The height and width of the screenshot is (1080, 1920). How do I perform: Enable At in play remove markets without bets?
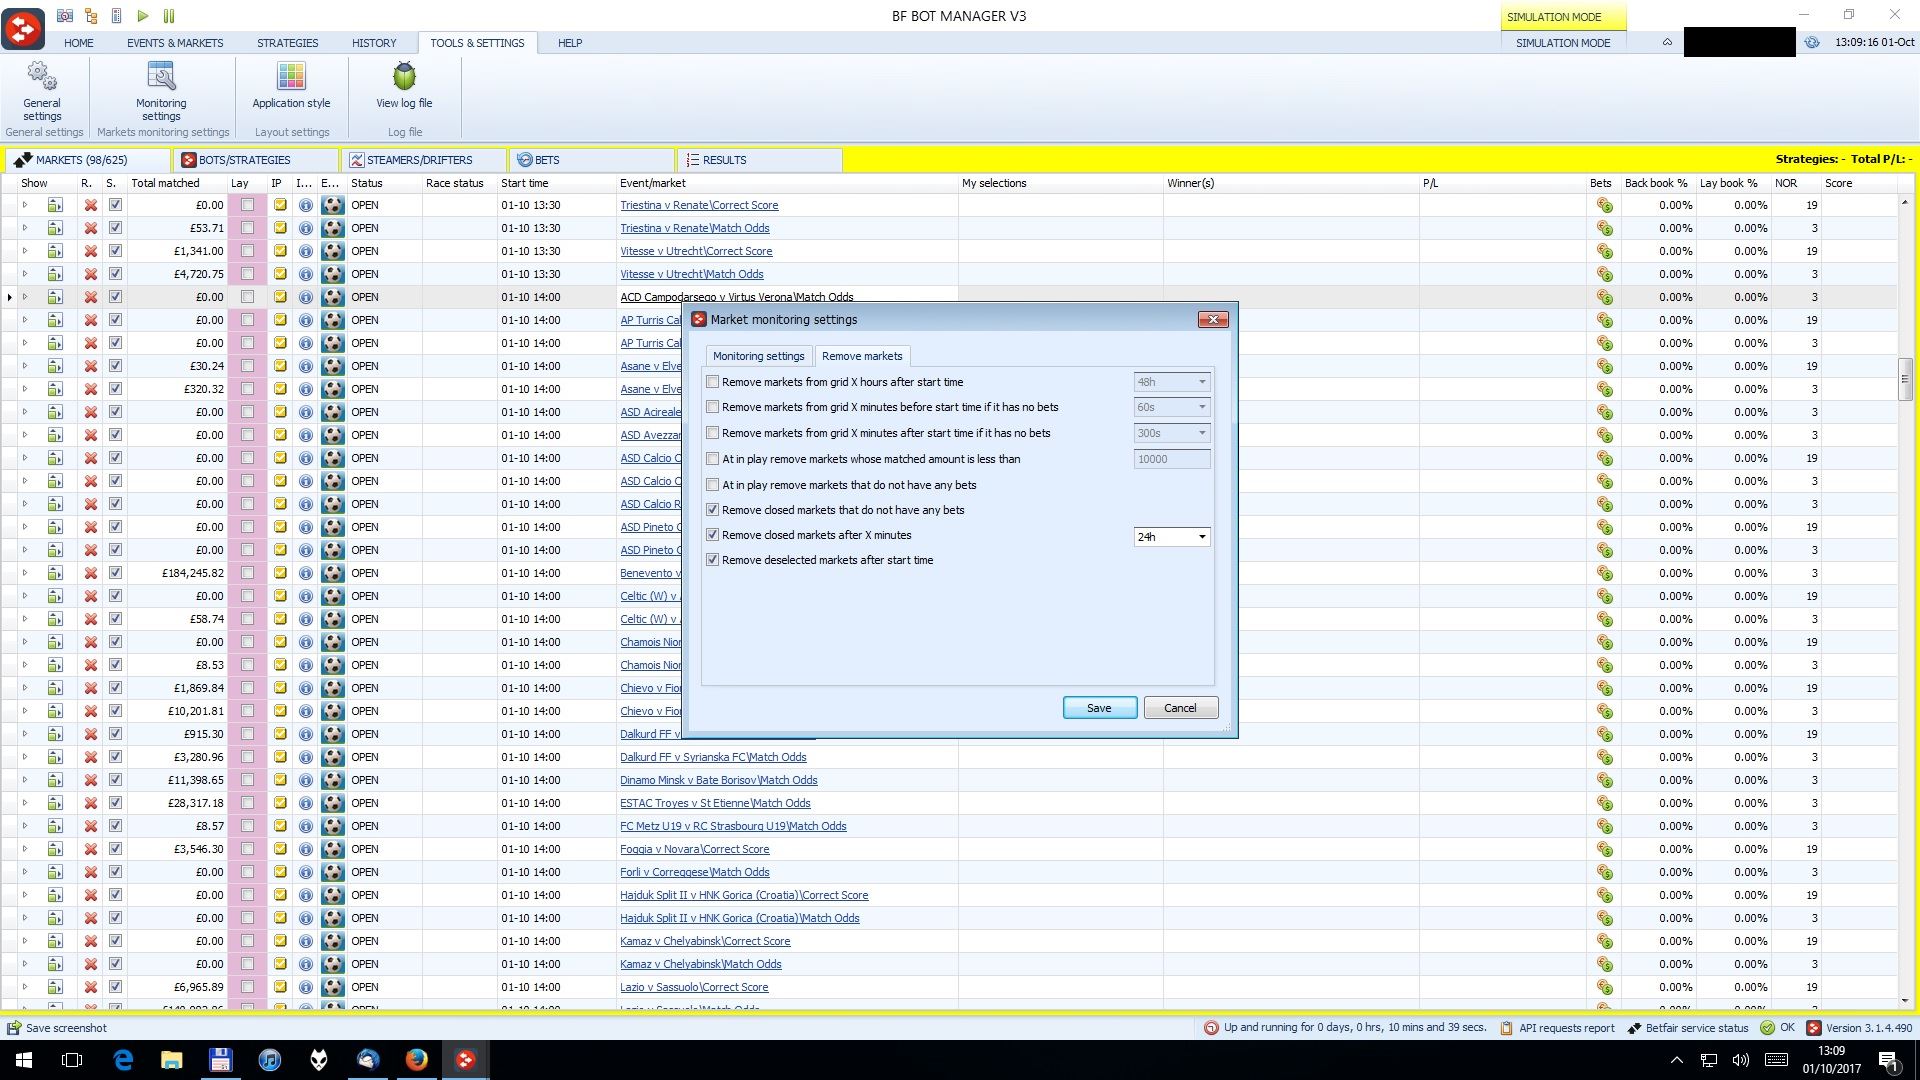tap(713, 485)
